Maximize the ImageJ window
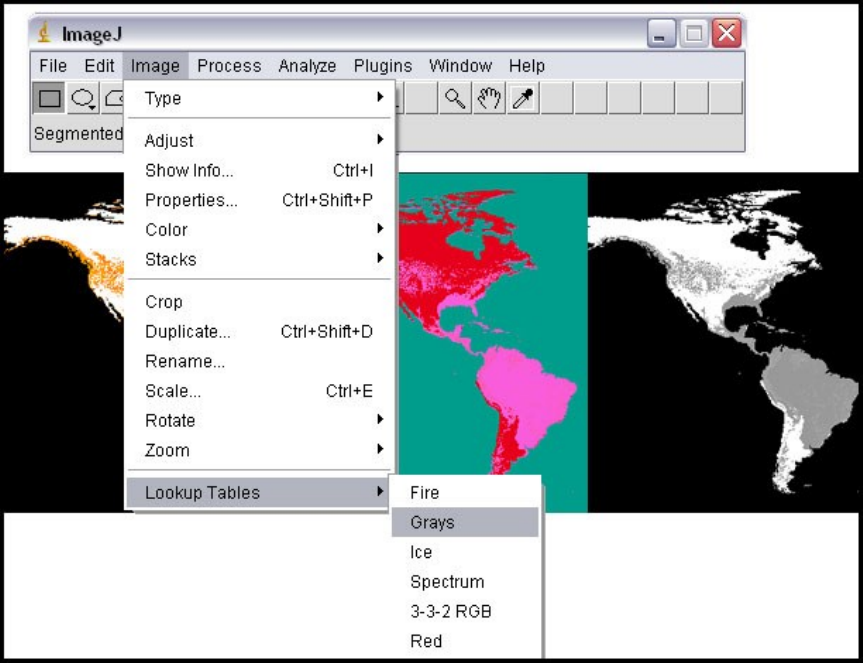The image size is (863, 663). 693,34
